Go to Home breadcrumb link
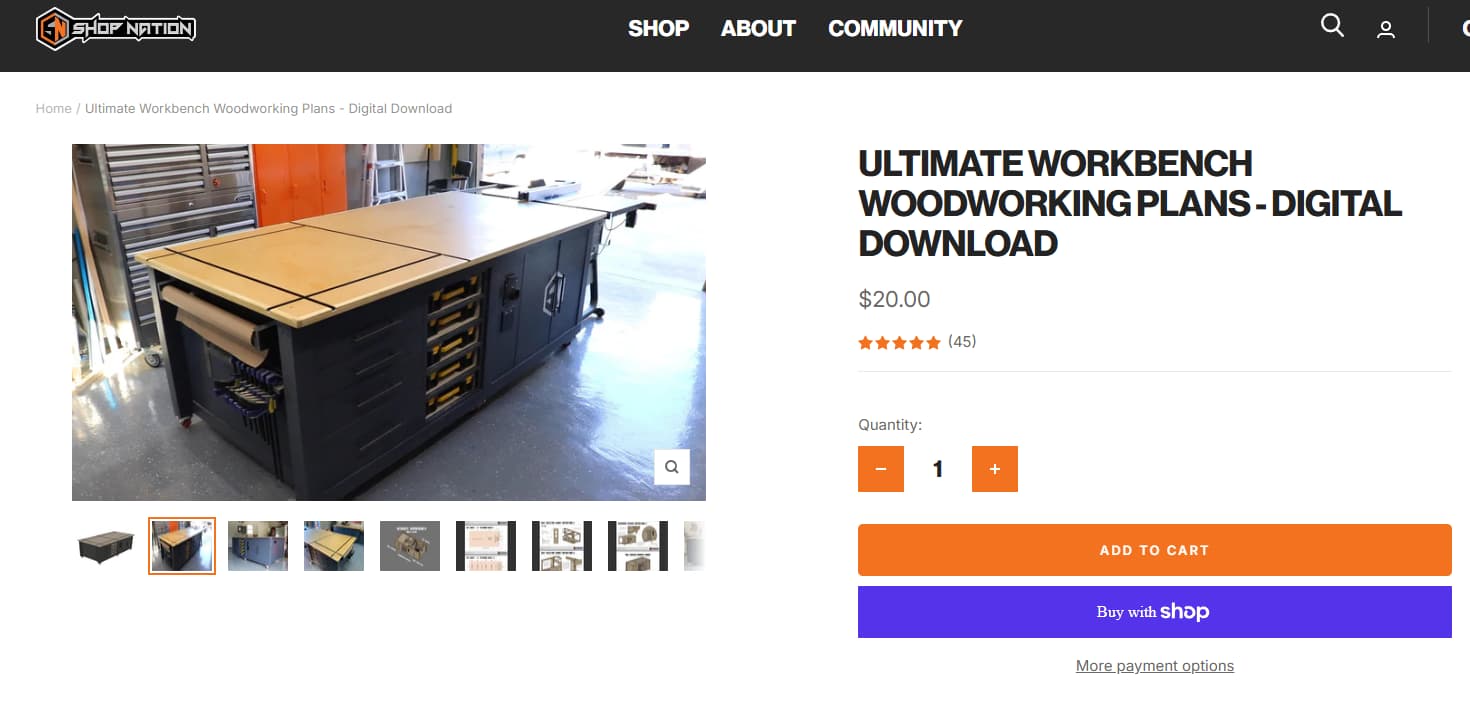The width and height of the screenshot is (1470, 710). point(53,108)
